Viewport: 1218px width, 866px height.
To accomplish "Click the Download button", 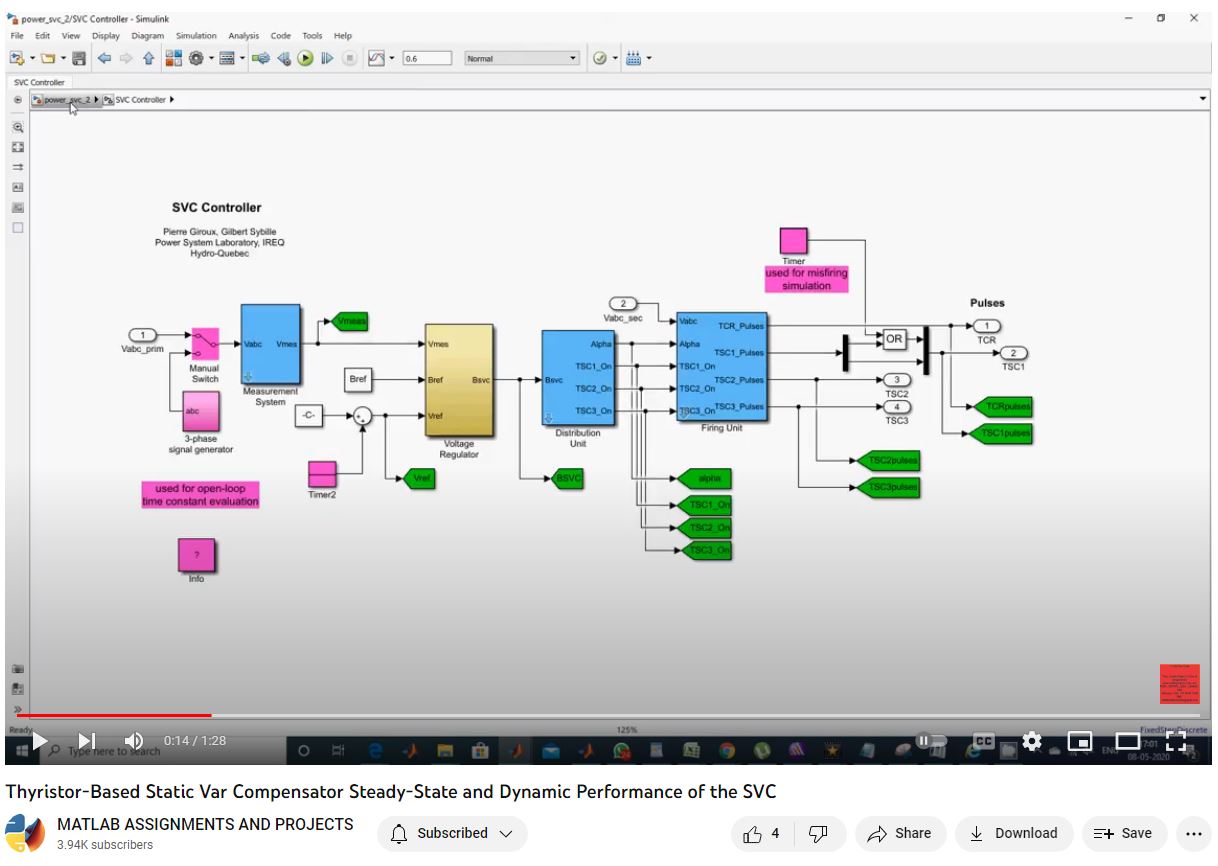I will [1014, 833].
